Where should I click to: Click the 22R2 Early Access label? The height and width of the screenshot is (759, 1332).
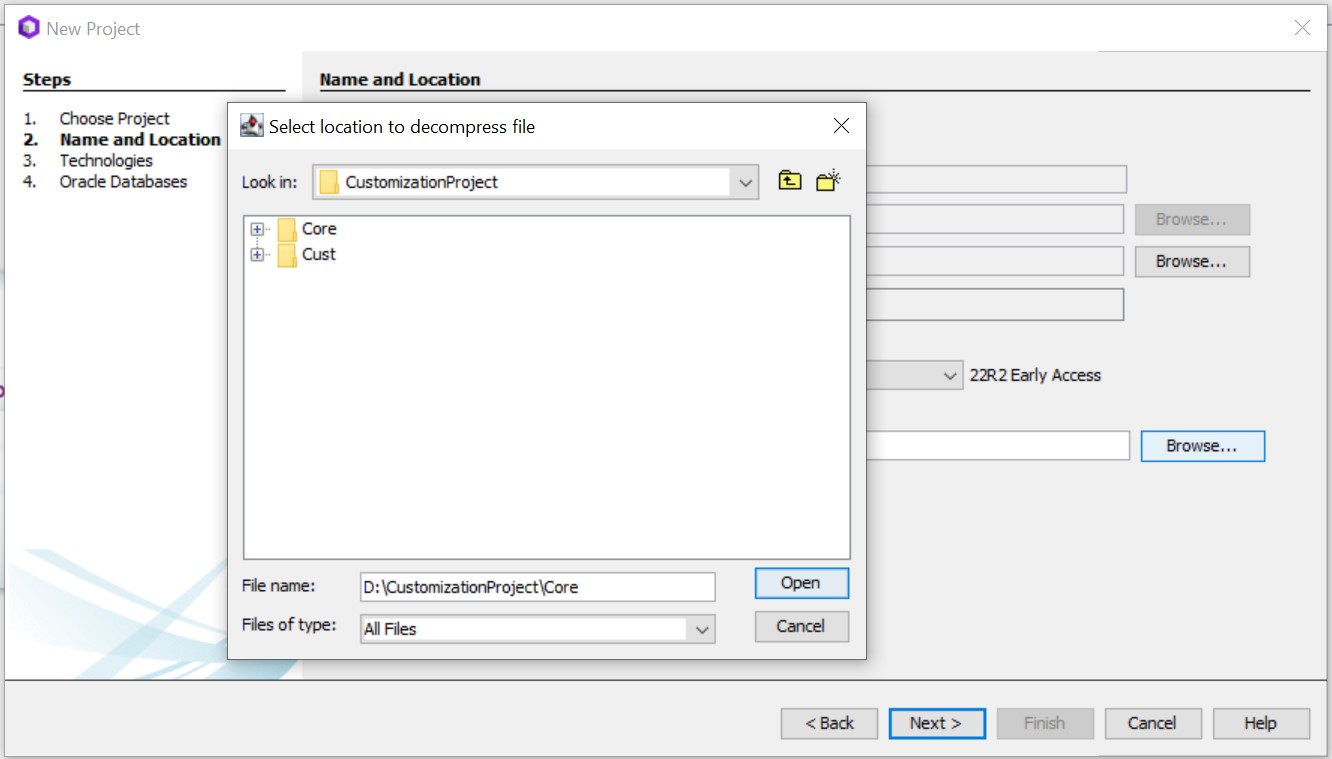click(x=1035, y=376)
